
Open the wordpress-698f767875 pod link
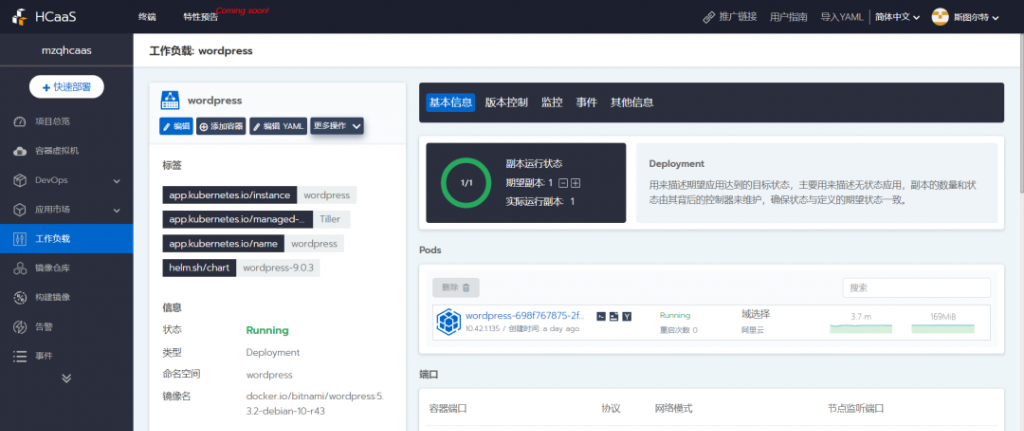(525, 315)
